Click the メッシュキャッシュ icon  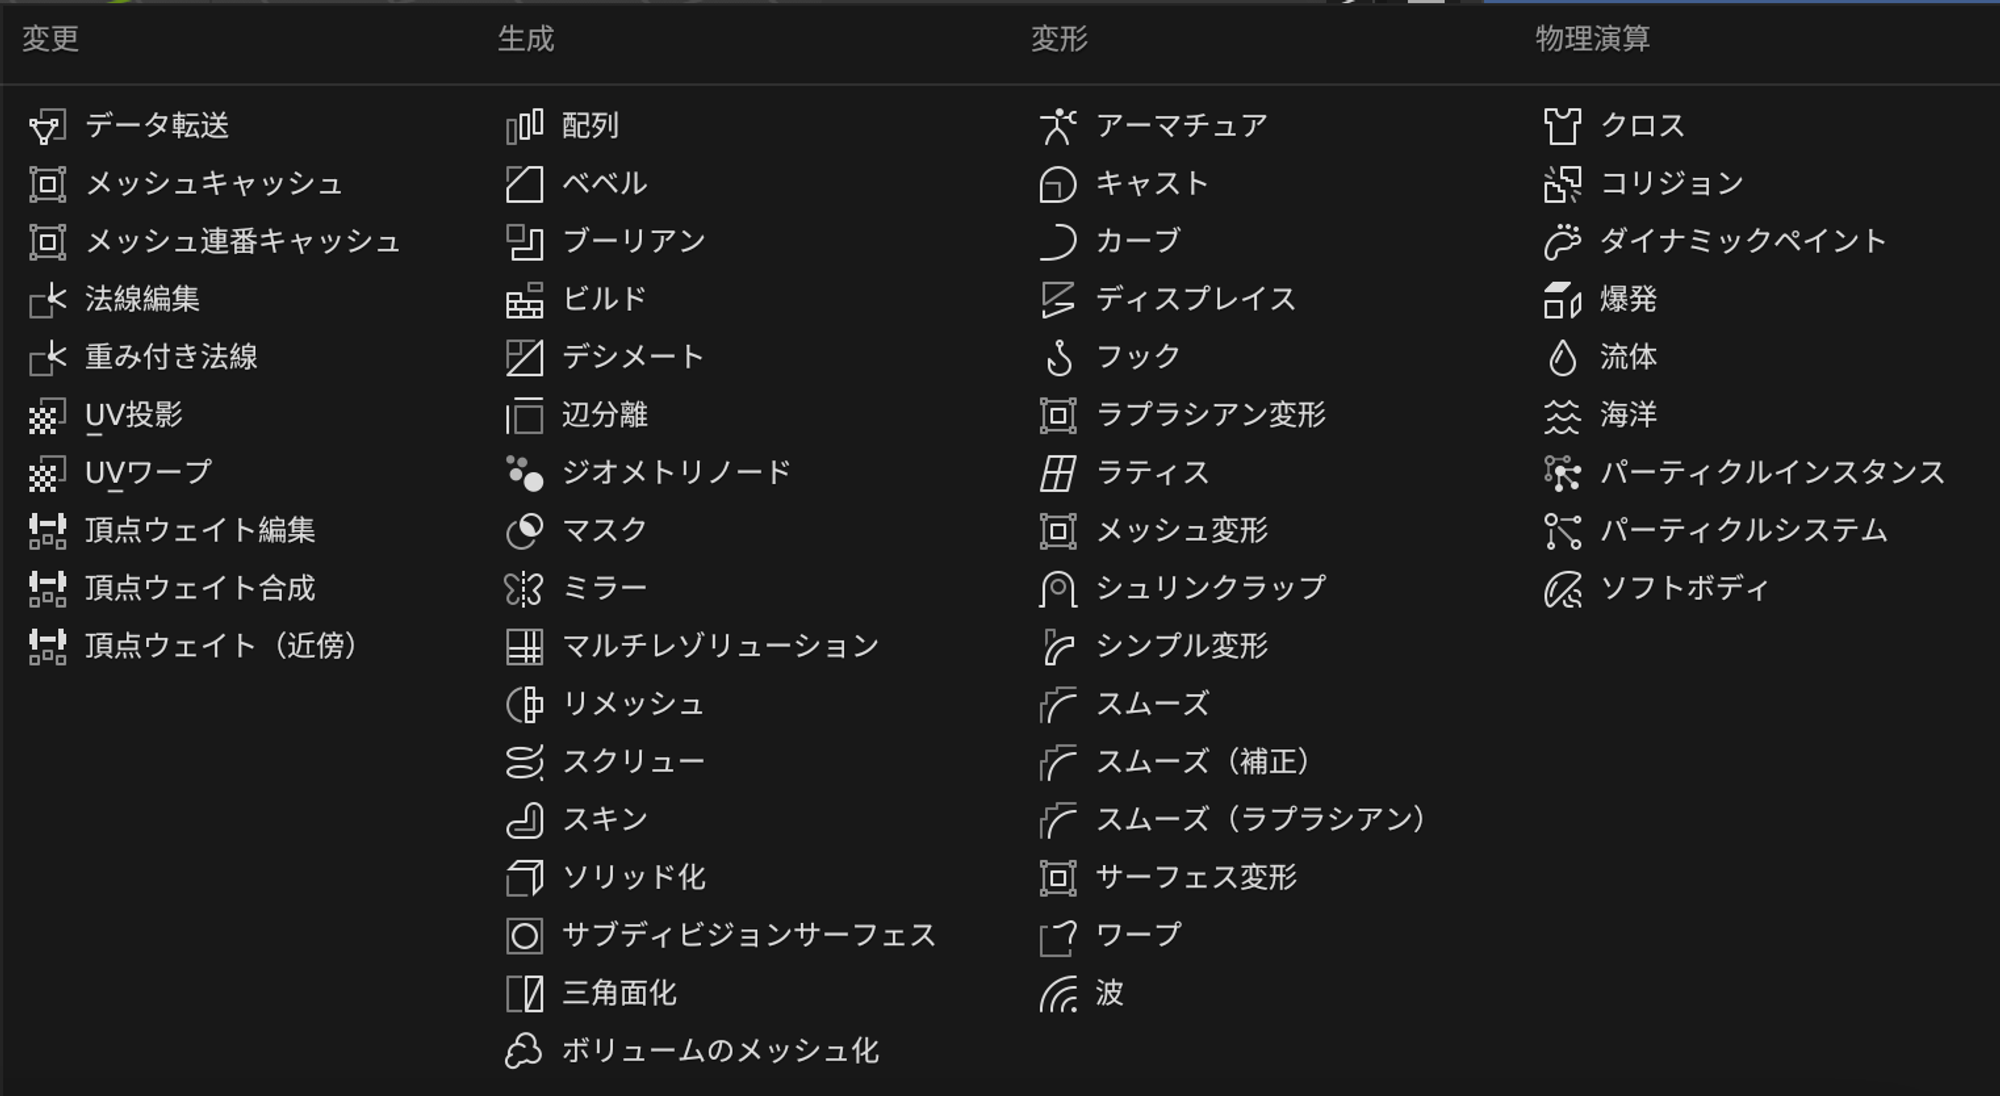click(x=47, y=184)
